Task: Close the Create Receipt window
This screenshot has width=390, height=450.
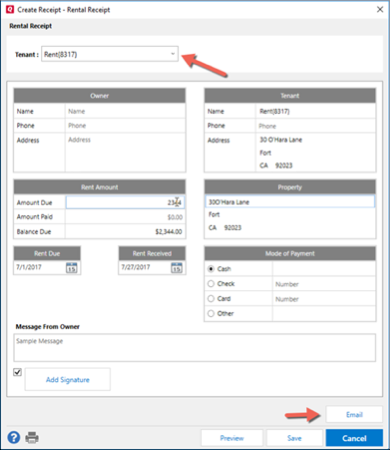Action: pyautogui.click(x=380, y=9)
